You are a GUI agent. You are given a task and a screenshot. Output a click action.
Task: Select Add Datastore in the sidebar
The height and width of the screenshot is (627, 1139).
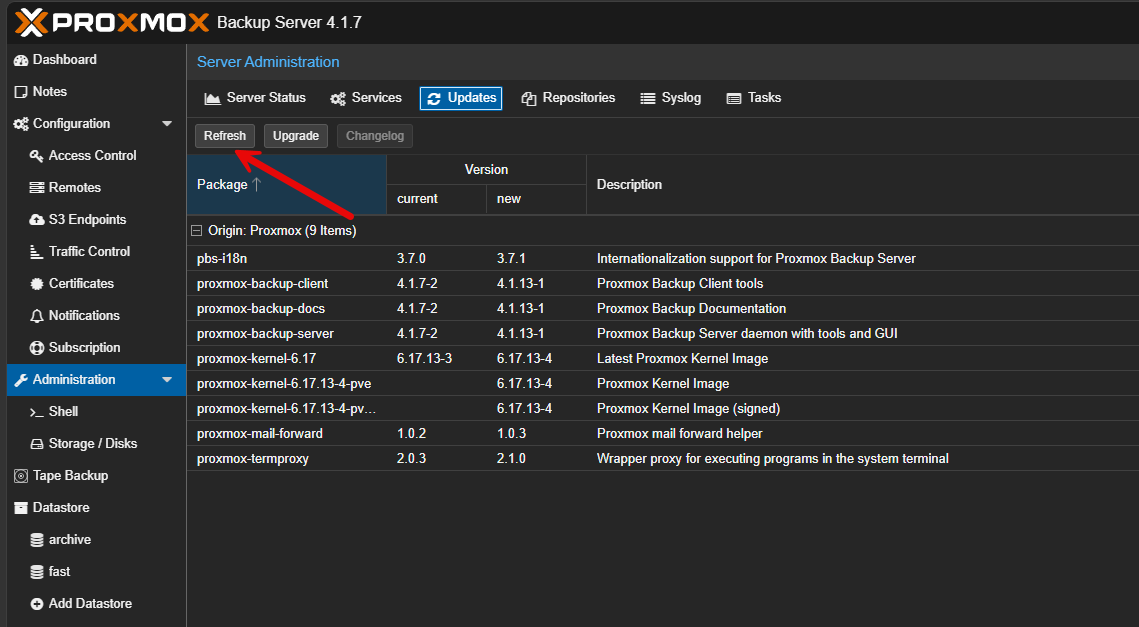pos(96,603)
